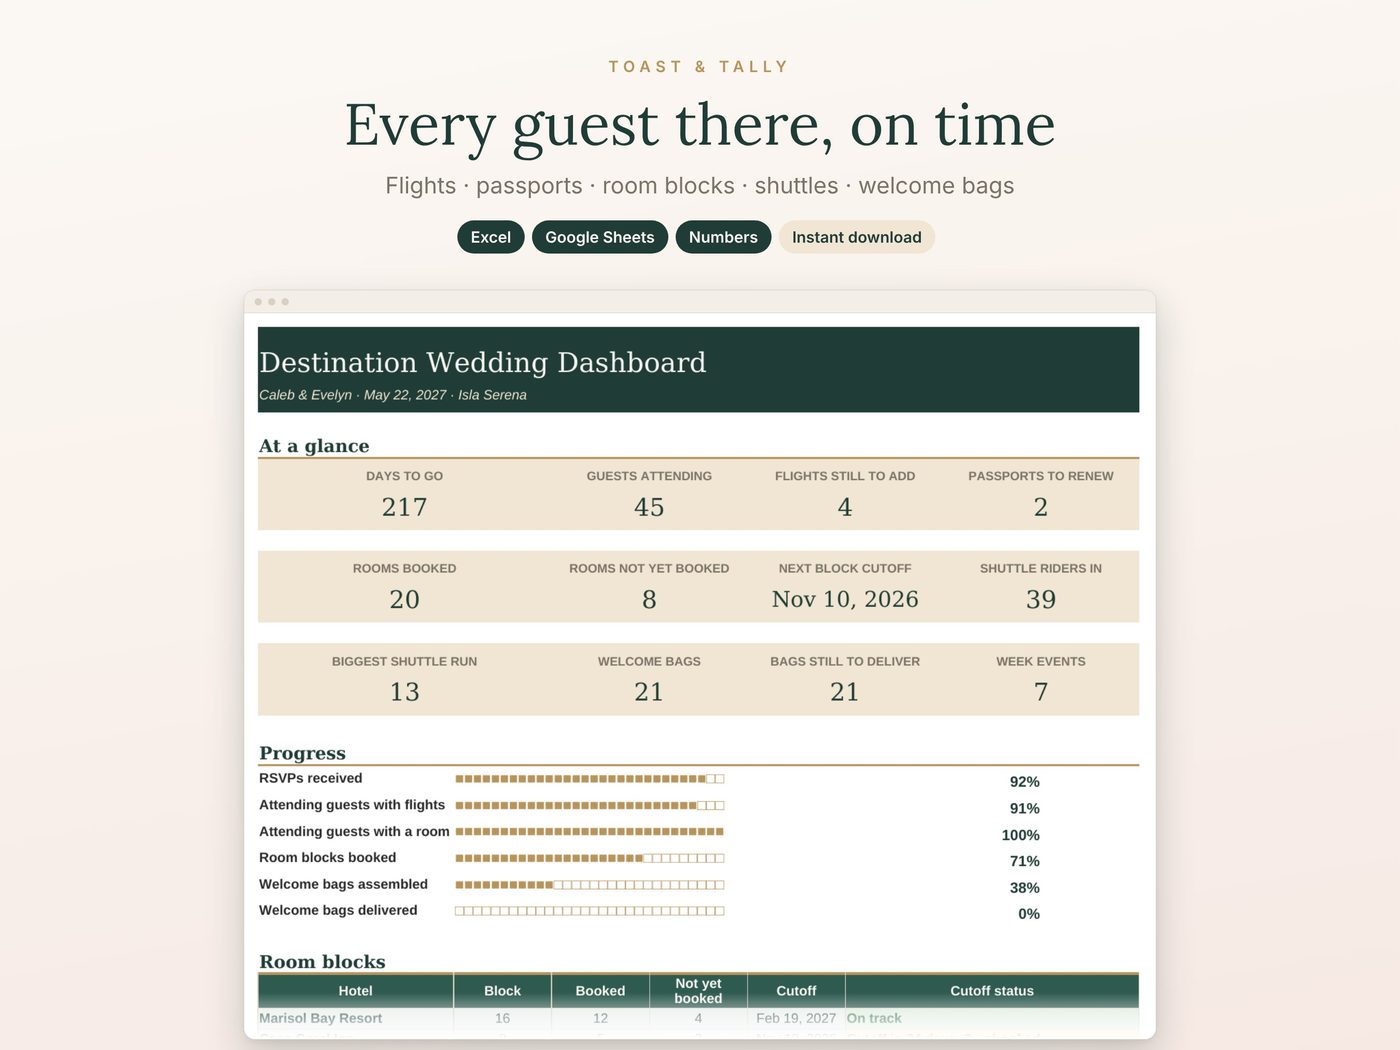
Task: Click the Rooms Not Yet Booked value
Action: point(649,599)
